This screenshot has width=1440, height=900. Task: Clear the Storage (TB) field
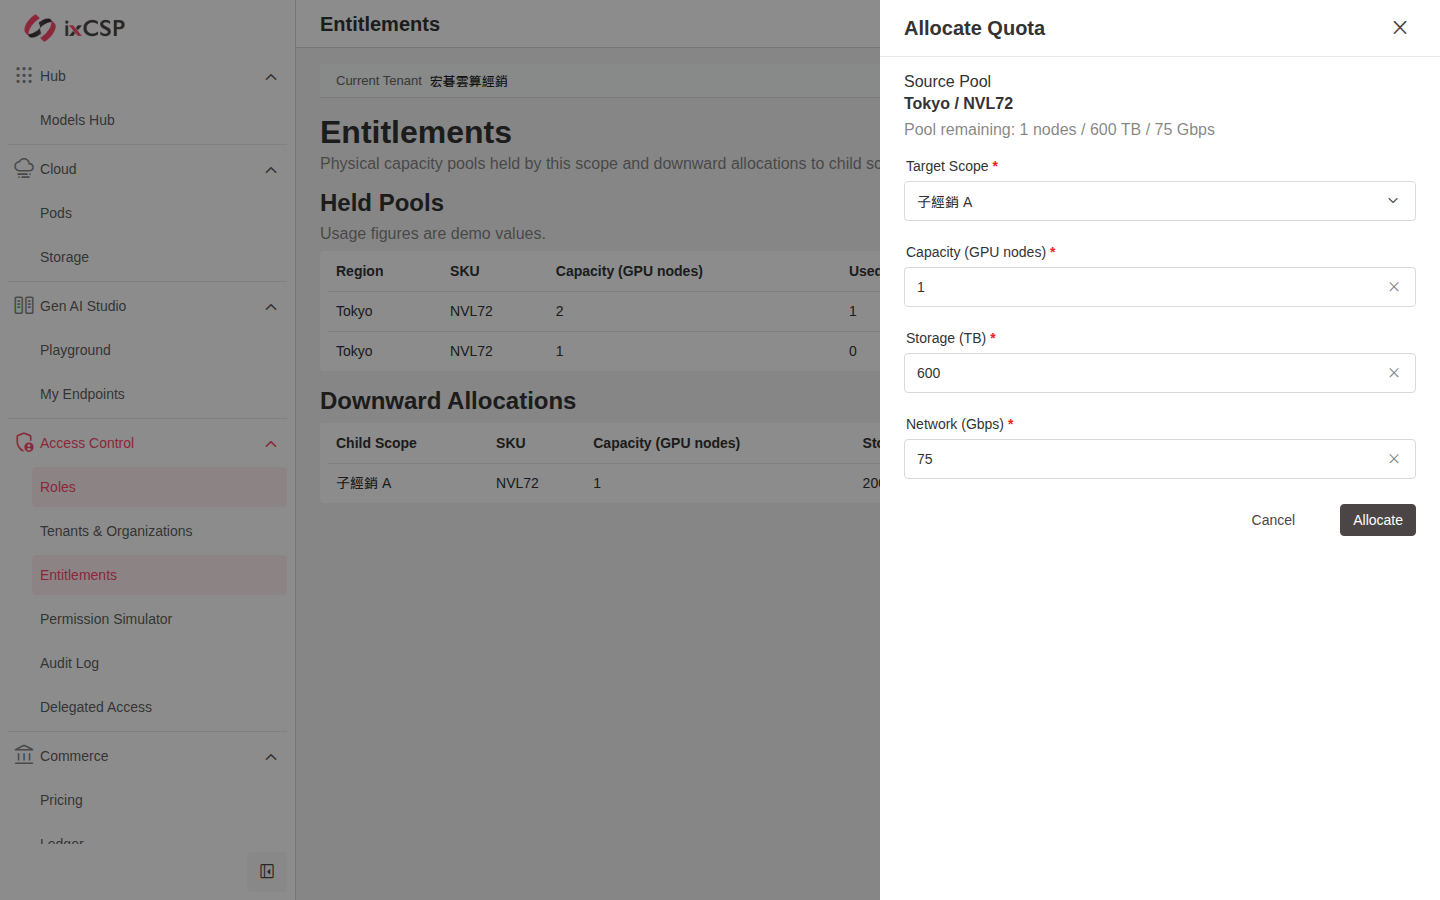pos(1394,373)
